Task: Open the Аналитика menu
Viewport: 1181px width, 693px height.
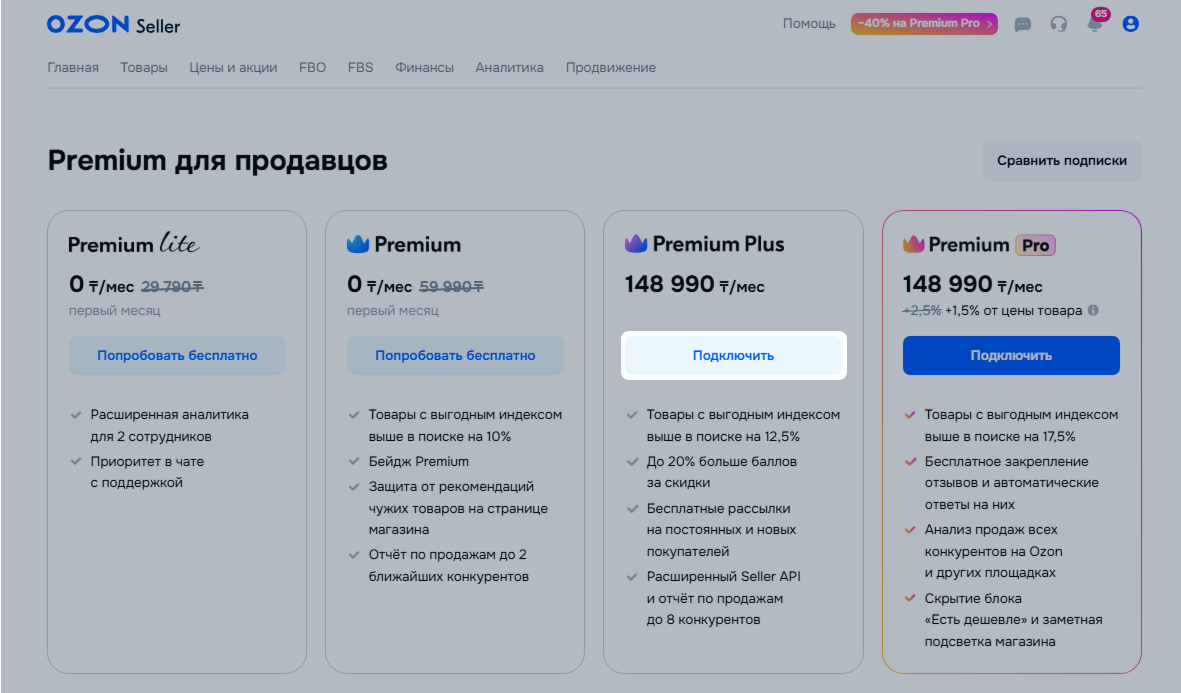Action: pyautogui.click(x=509, y=68)
